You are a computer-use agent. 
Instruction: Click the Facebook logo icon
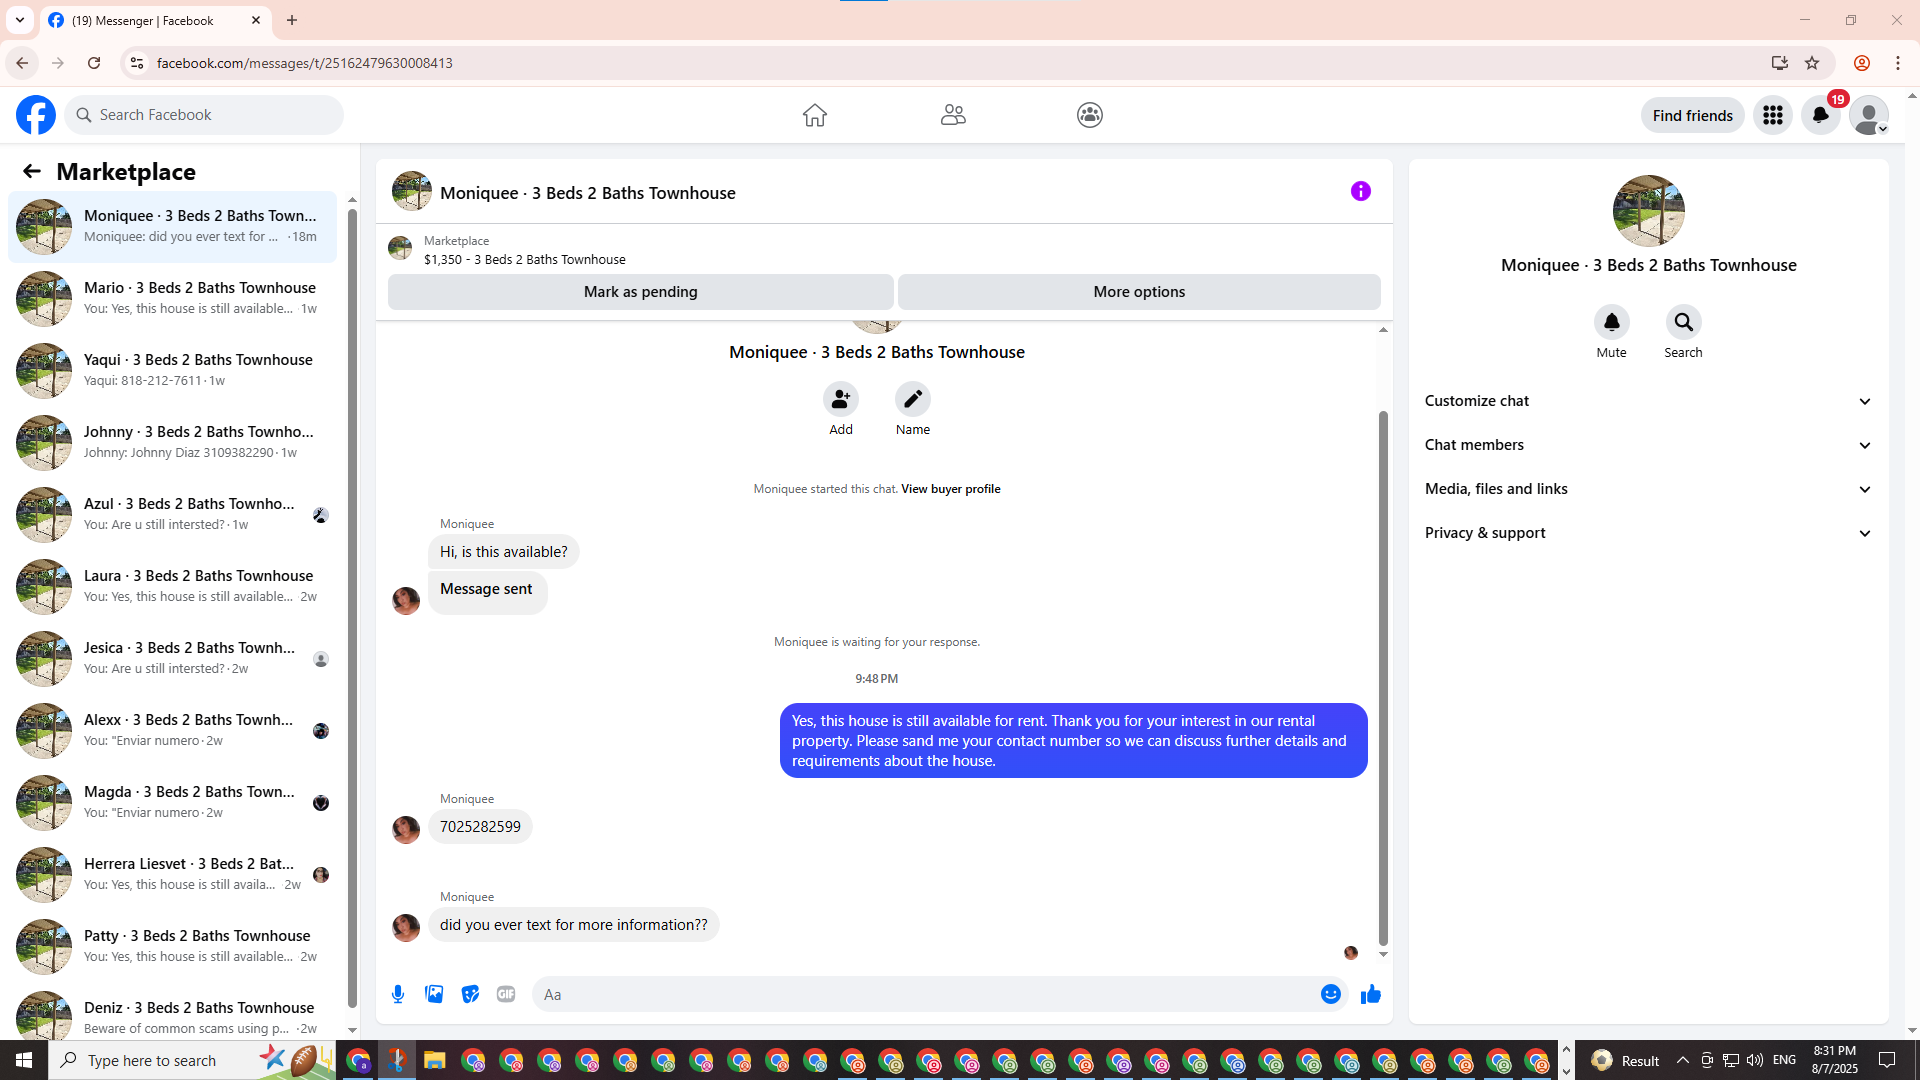[36, 115]
